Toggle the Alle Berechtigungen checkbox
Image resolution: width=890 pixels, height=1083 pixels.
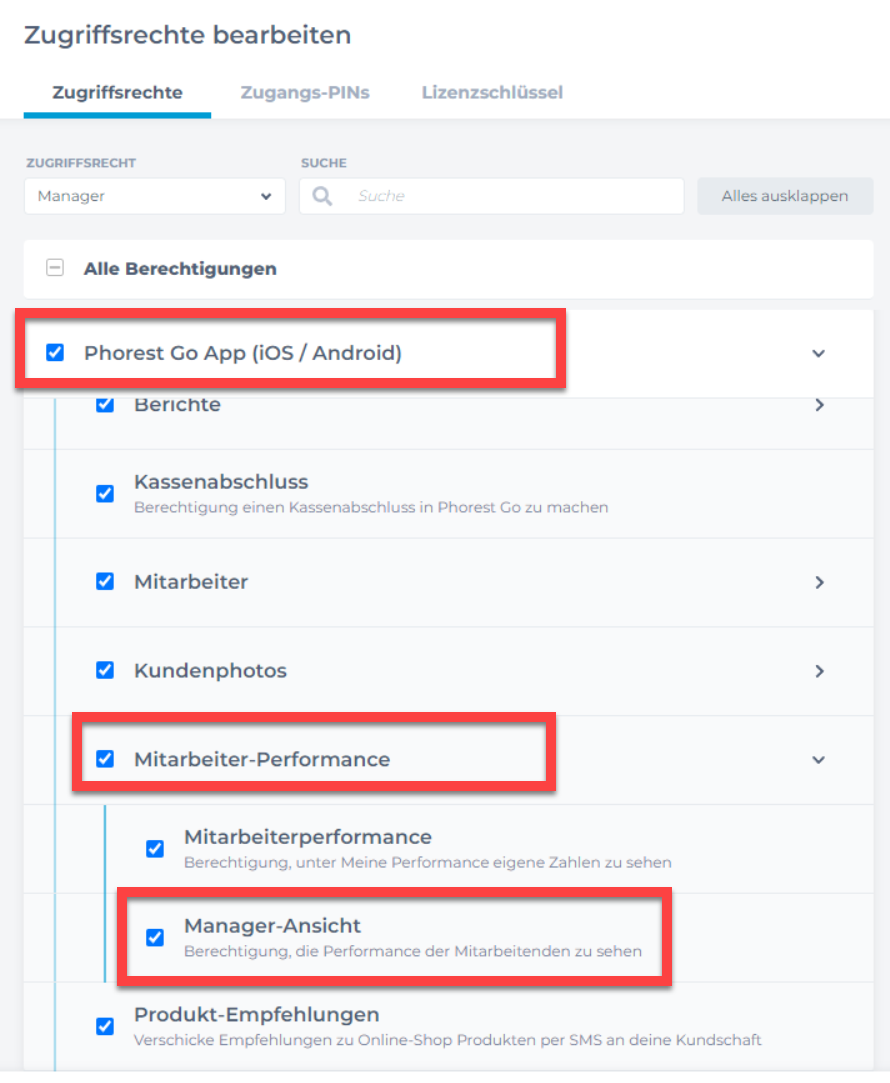click(55, 268)
